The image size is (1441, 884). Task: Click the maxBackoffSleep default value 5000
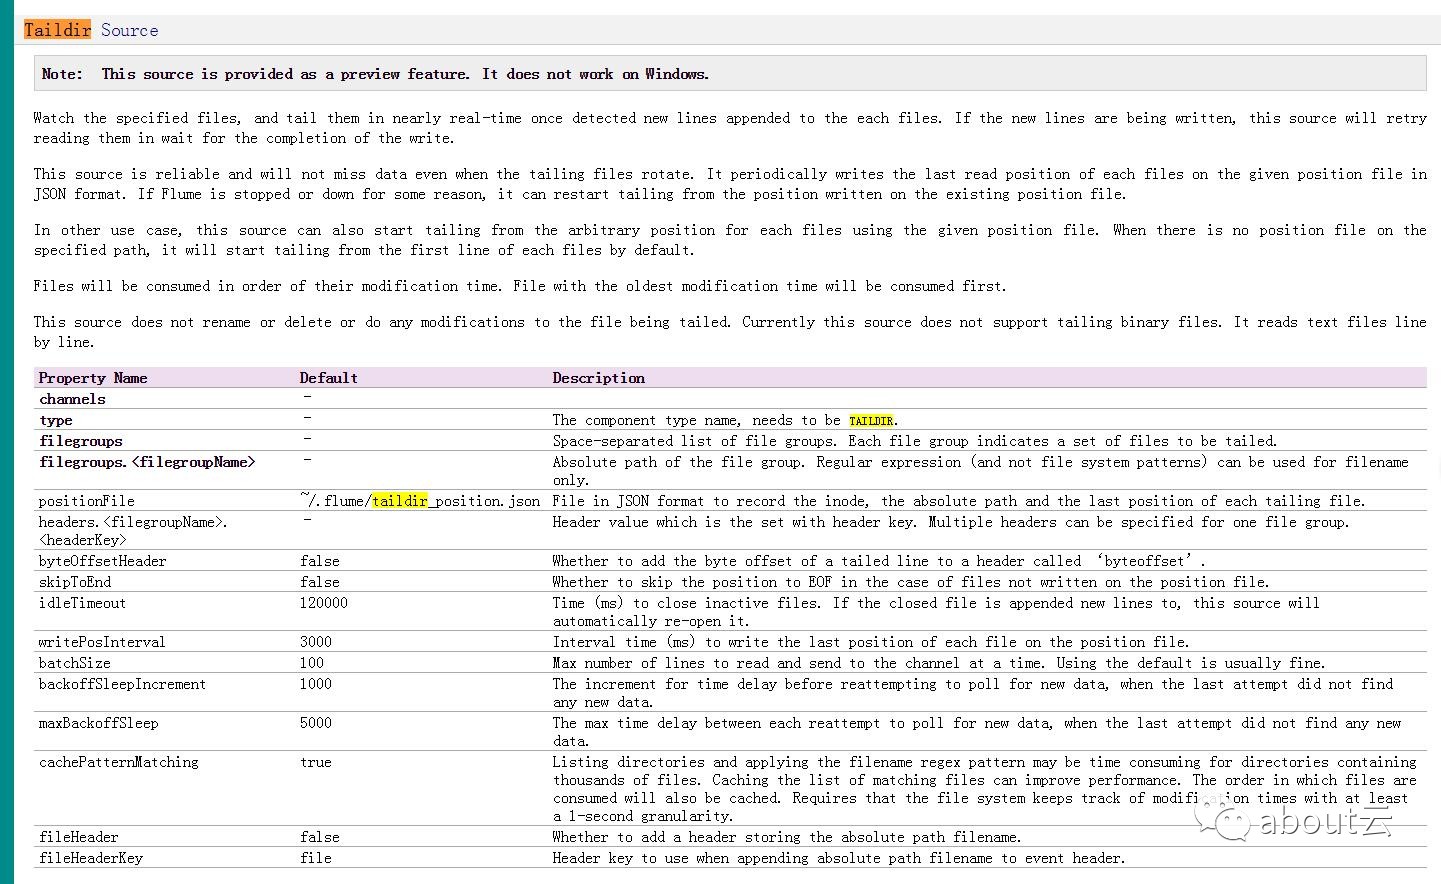point(316,723)
